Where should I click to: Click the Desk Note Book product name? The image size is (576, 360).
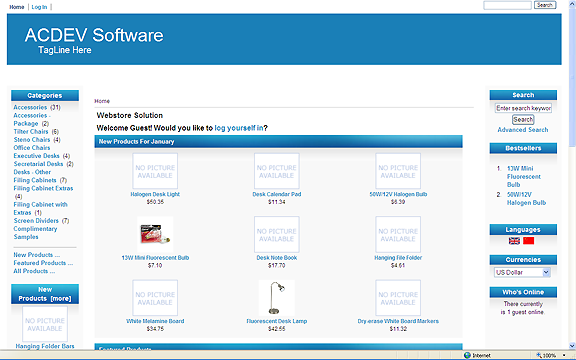click(277, 258)
